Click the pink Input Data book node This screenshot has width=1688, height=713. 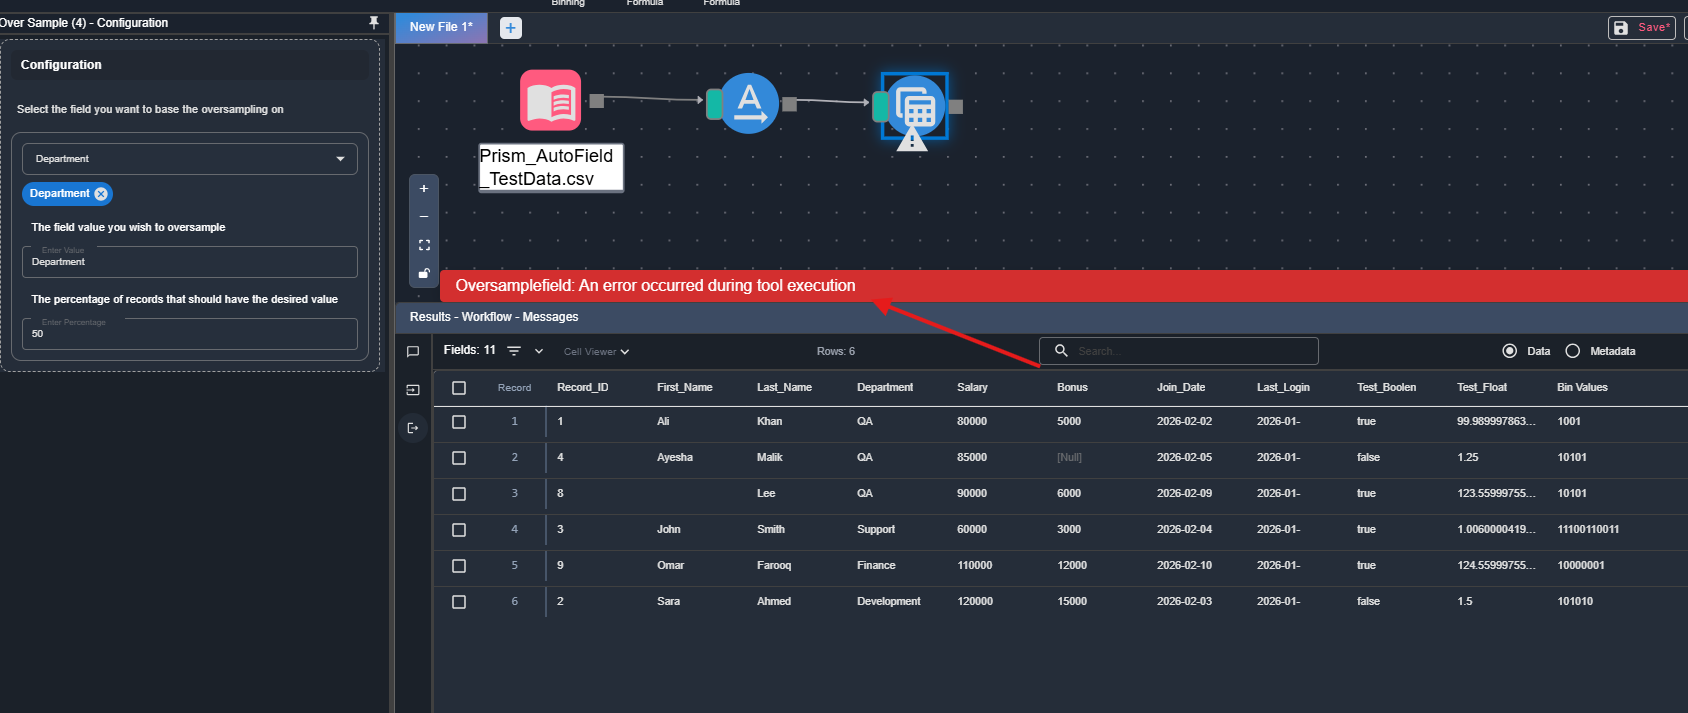click(550, 100)
